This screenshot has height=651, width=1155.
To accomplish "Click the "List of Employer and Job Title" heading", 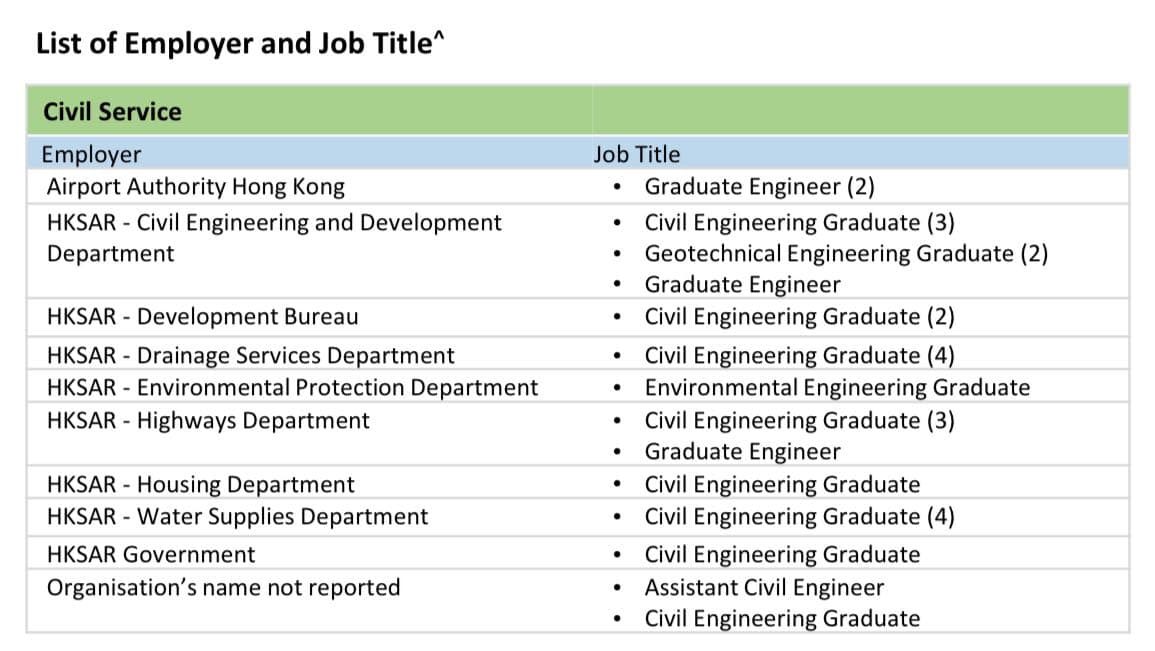I will point(239,45).
